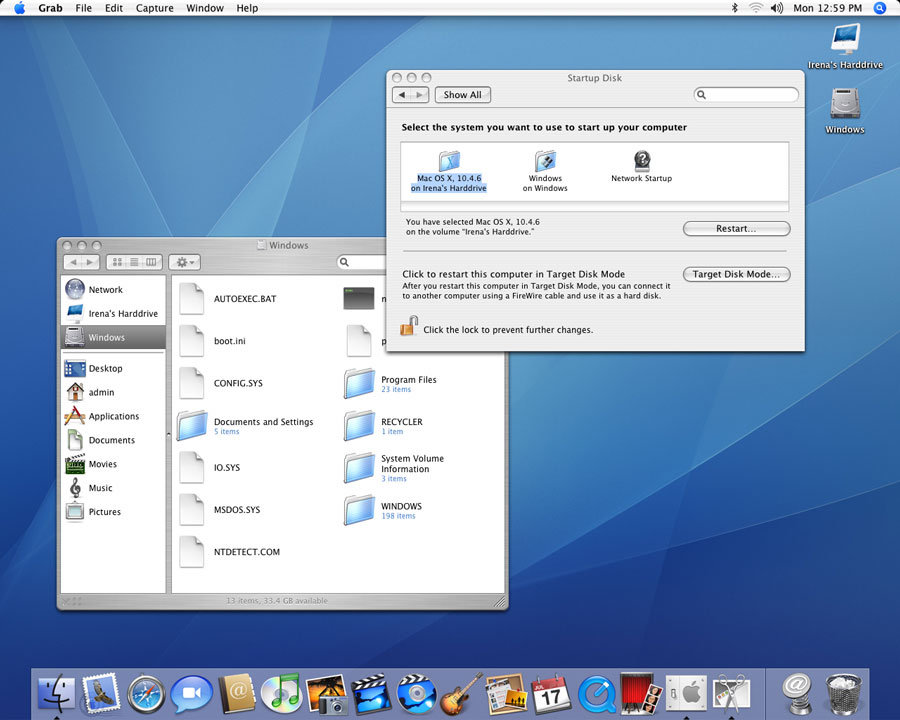Viewport: 900px width, 720px height.
Task: Open Address Book in the Dock
Action: coord(236,694)
